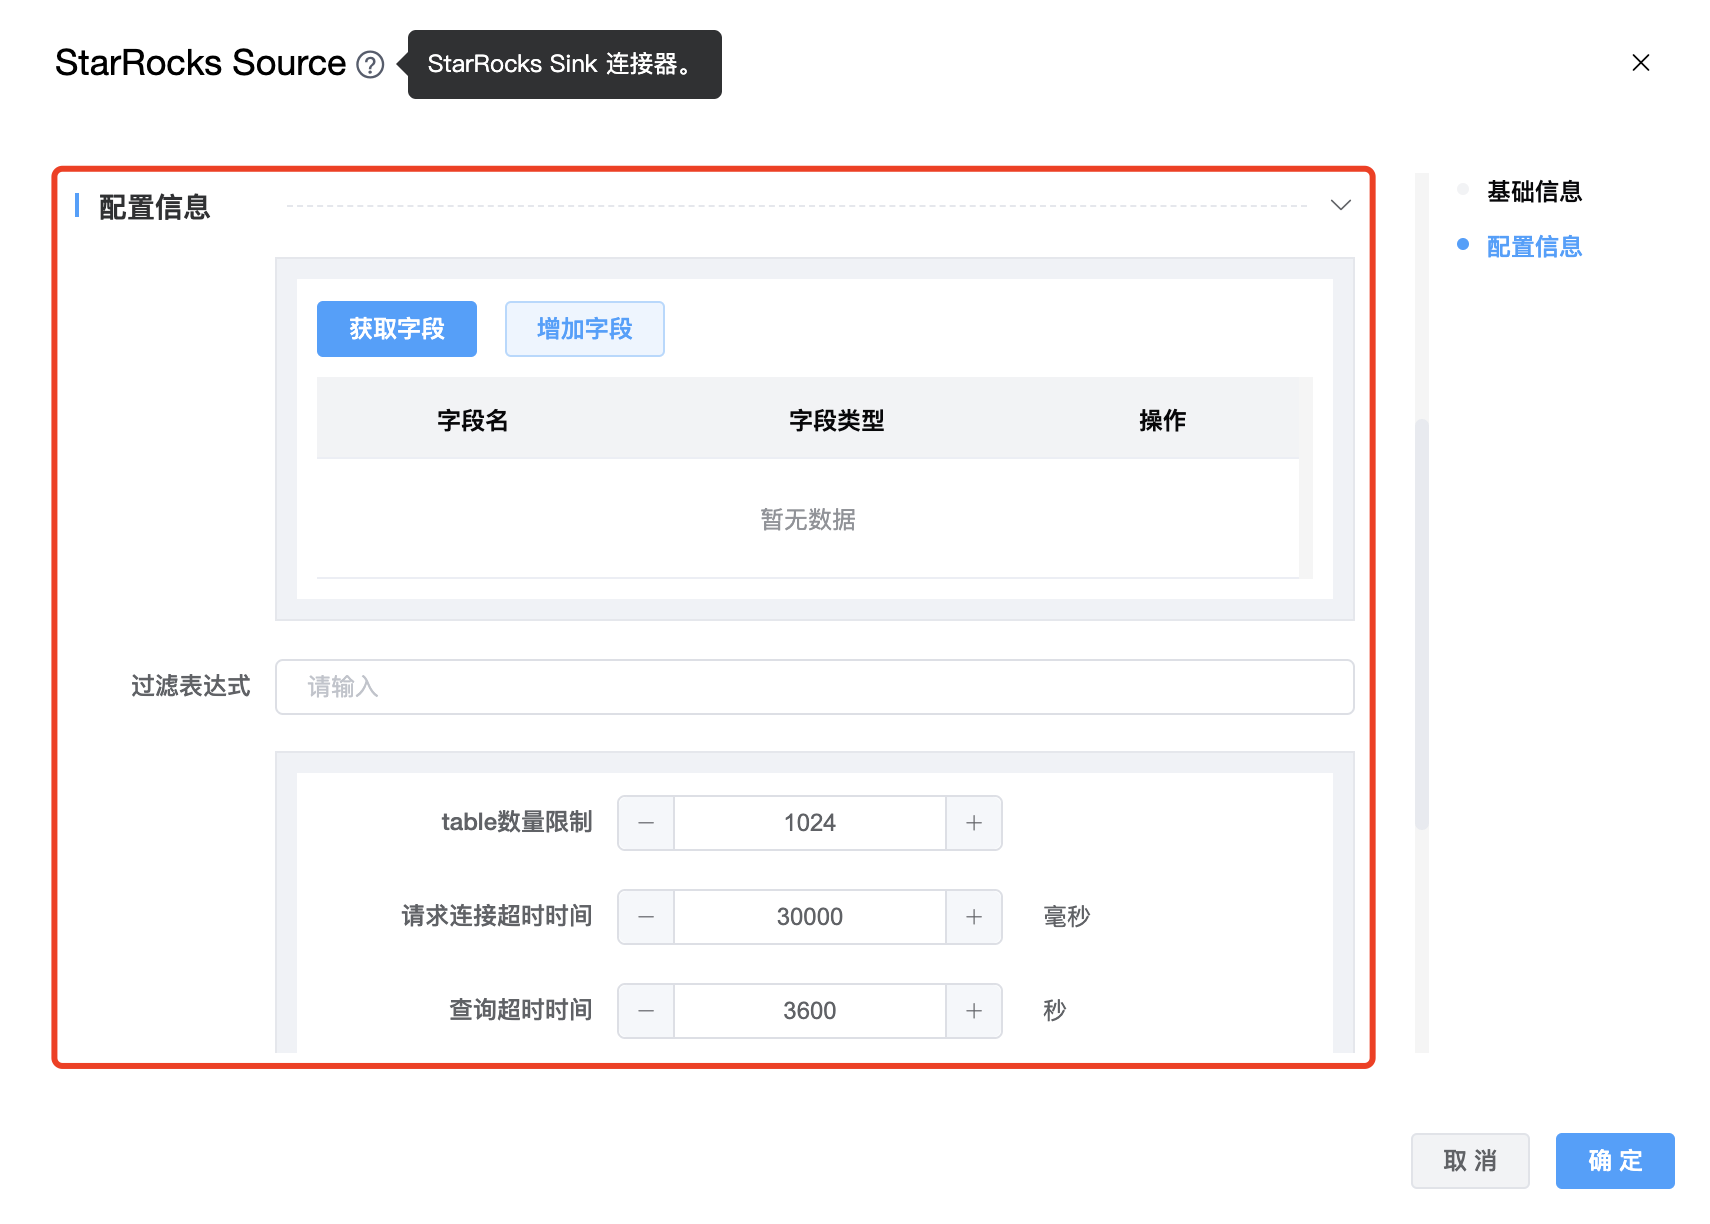Click the 增加字段 button
The image size is (1710, 1224).
(x=584, y=329)
